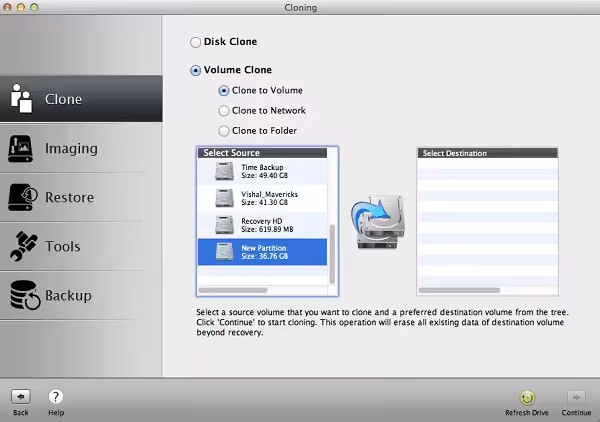Click the Back text label
Image resolution: width=600 pixels, height=422 pixels.
21,413
